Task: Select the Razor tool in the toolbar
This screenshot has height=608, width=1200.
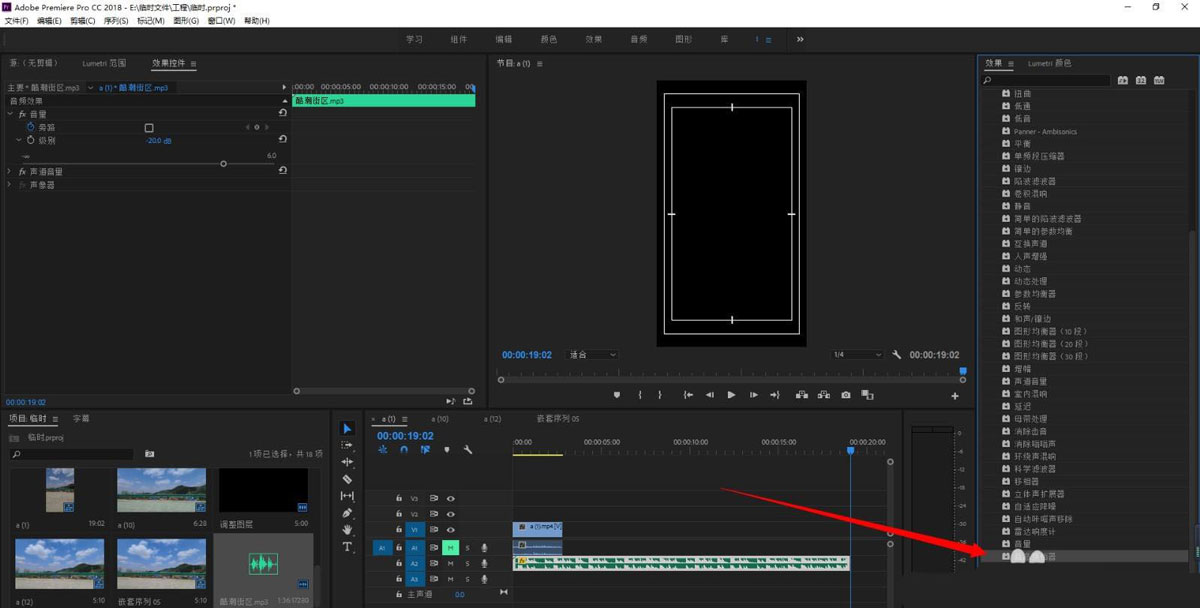Action: (347, 479)
